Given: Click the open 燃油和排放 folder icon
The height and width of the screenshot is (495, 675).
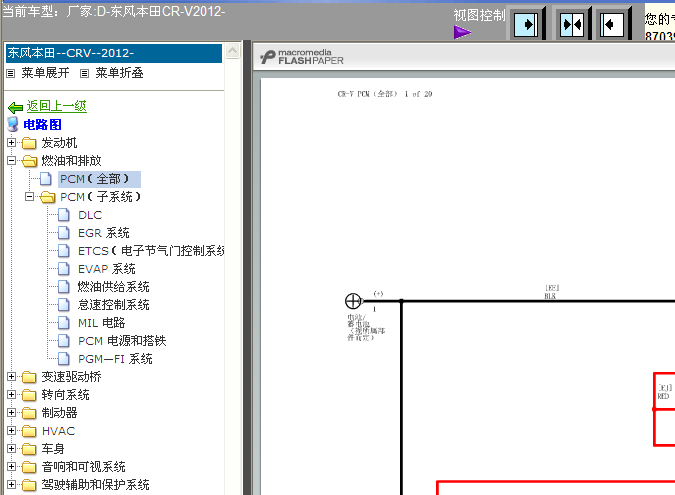Looking at the screenshot, I should pyautogui.click(x=29, y=161).
